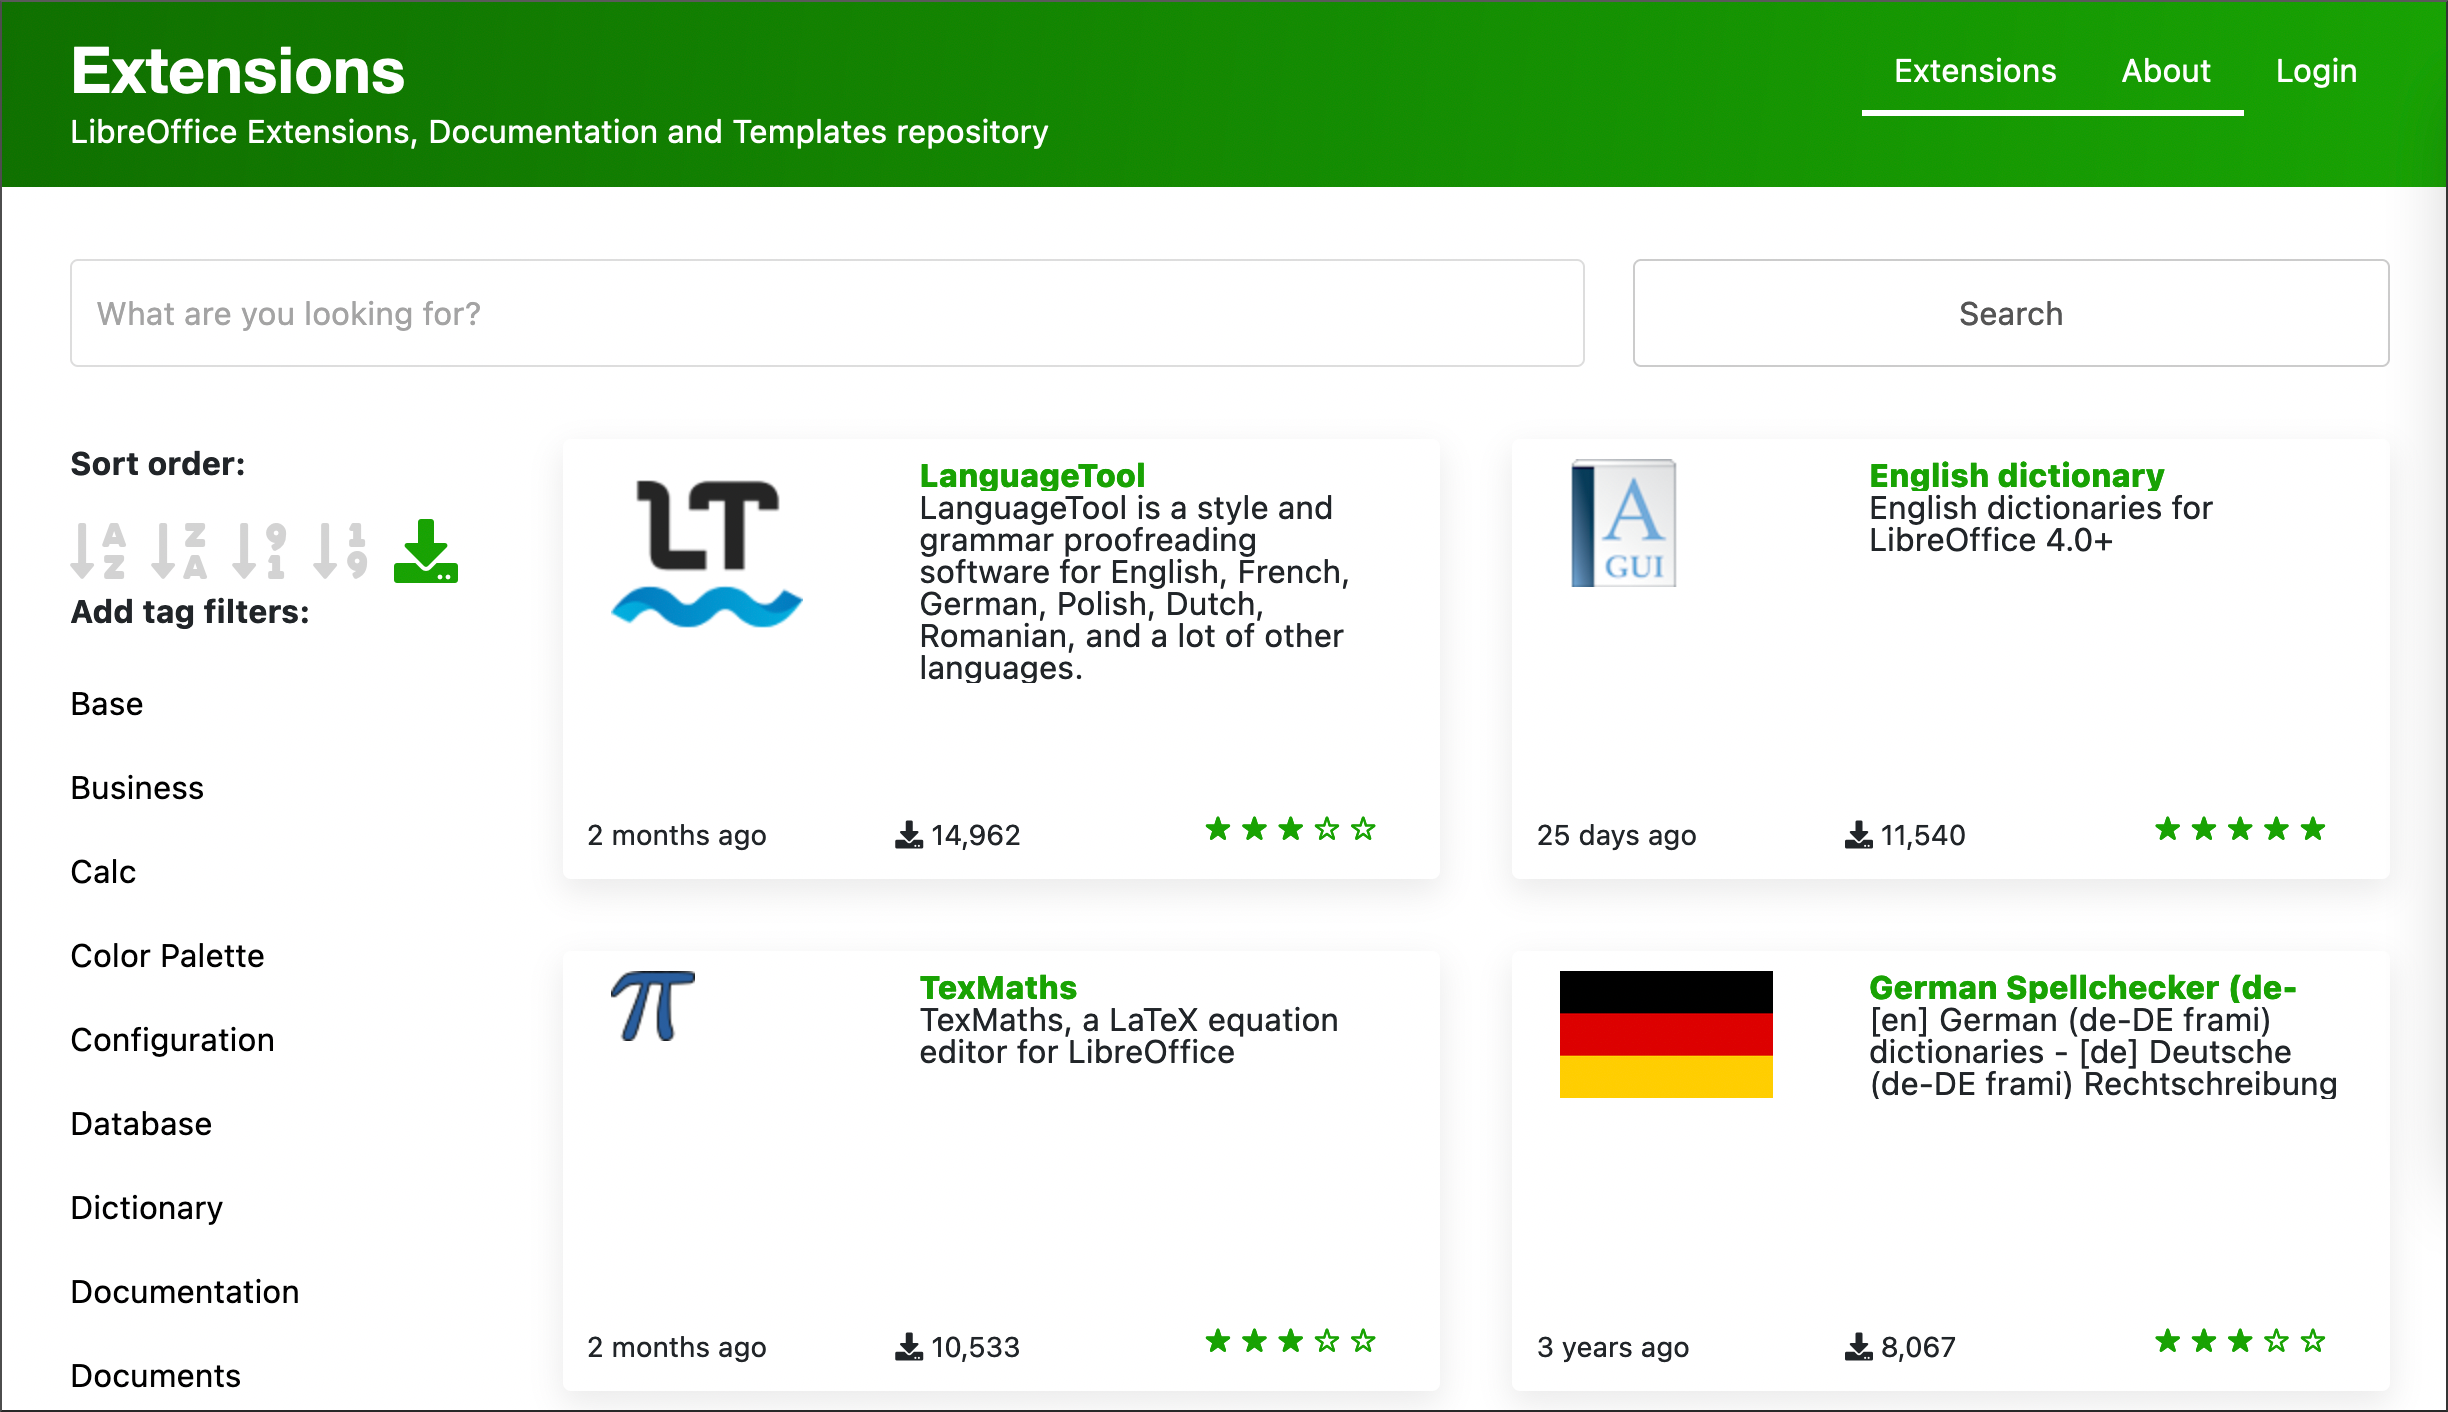Filter by the Documentation tag
The image size is (2448, 1412).
(x=184, y=1292)
